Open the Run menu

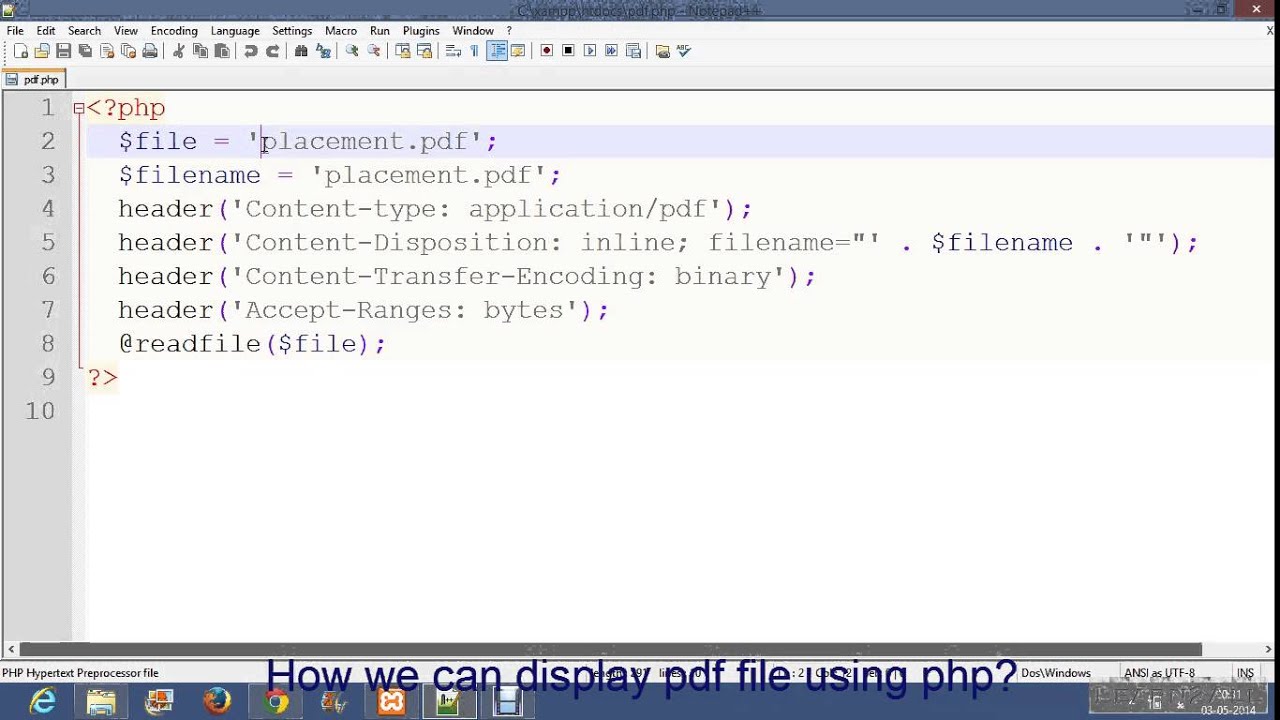(379, 31)
